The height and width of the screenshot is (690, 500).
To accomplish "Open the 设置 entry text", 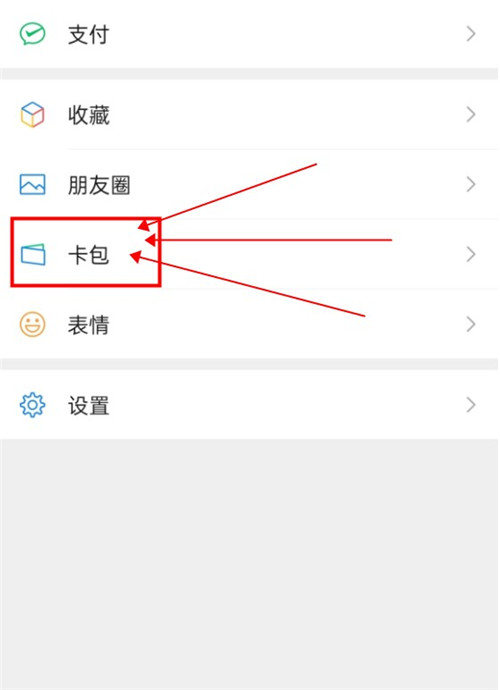I will 88,405.
